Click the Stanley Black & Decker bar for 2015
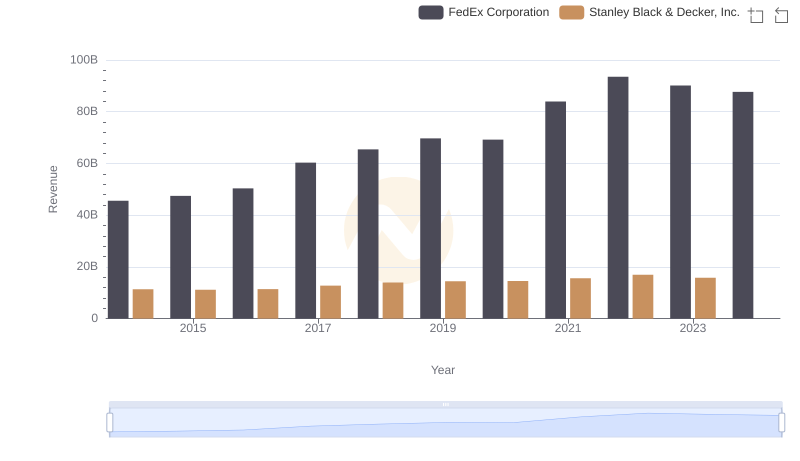This screenshot has height=461, width=800. (x=206, y=304)
